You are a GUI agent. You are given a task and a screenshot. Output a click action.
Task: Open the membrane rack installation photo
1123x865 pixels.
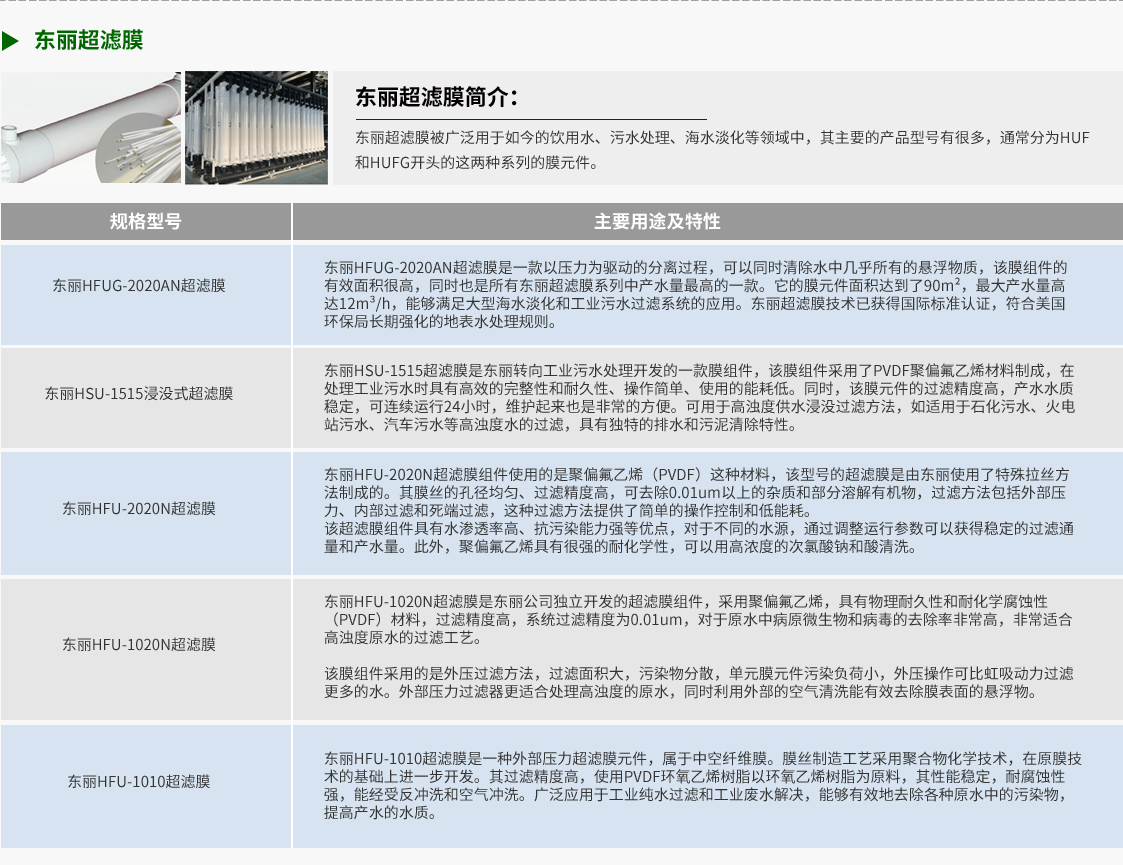pyautogui.click(x=256, y=127)
